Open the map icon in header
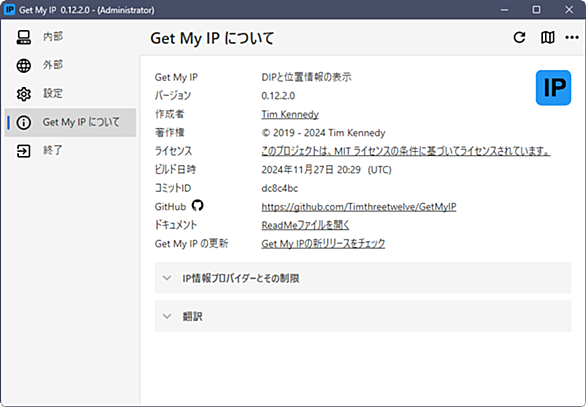 point(548,37)
